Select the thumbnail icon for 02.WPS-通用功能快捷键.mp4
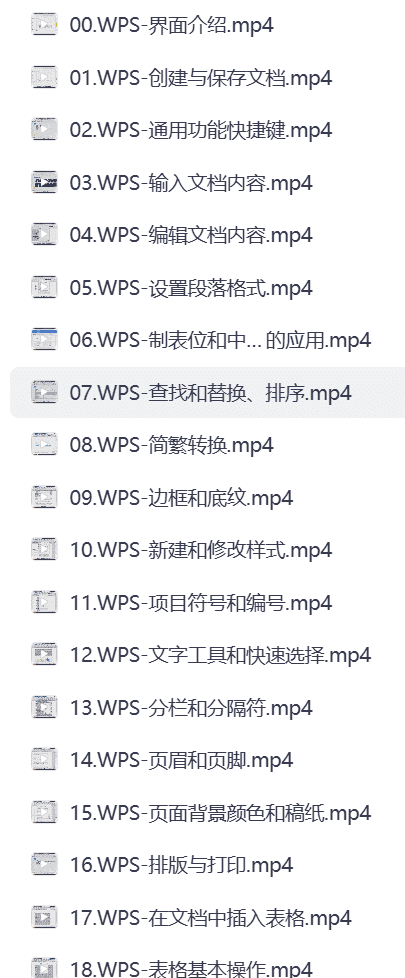Screen dimensions: 405x978 44,130
